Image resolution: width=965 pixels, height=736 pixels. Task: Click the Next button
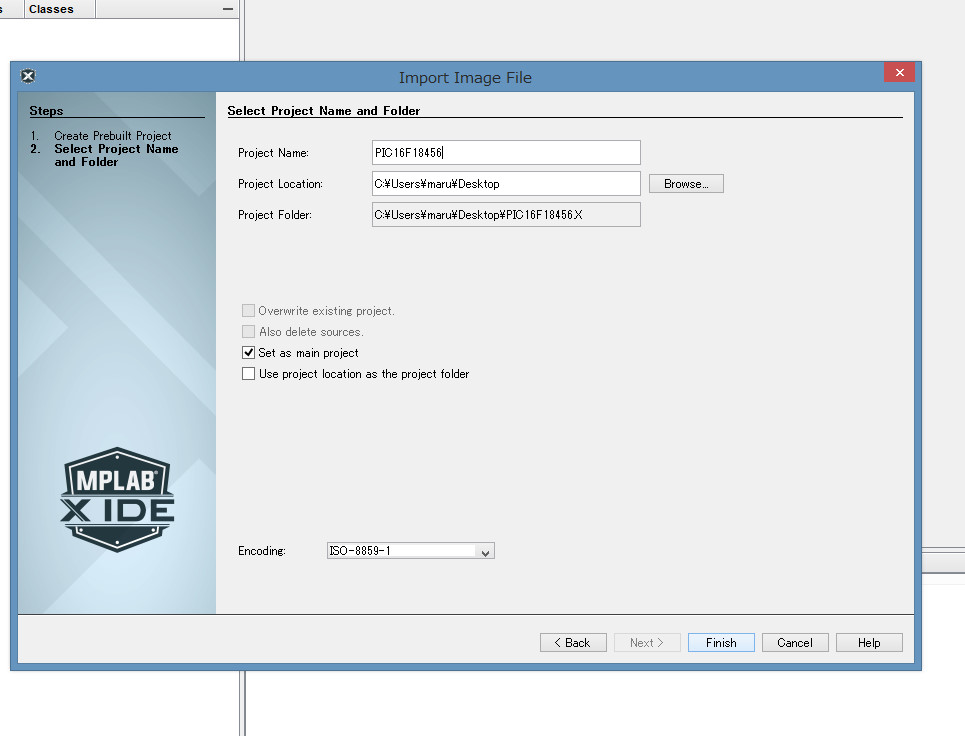point(647,642)
